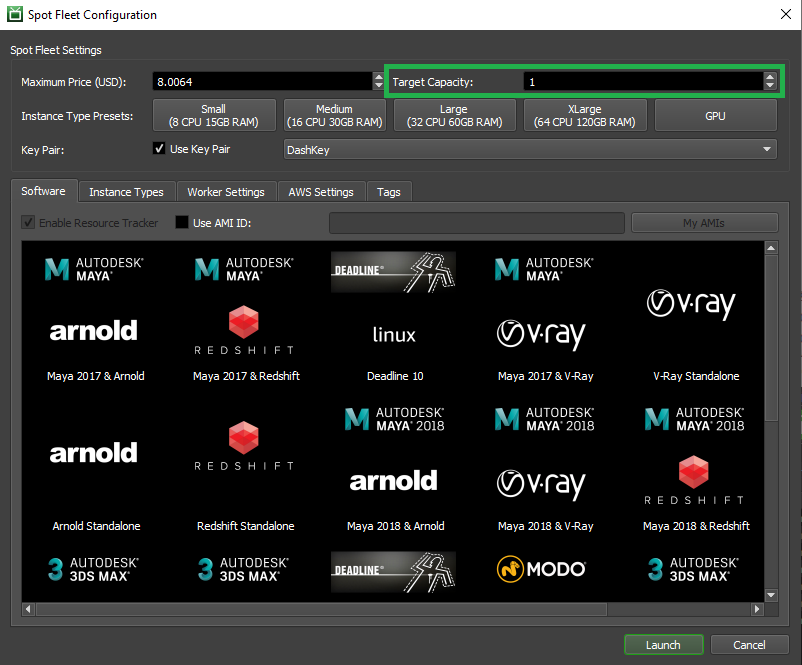
Task: Apply the Medium instance preset
Action: coord(335,116)
